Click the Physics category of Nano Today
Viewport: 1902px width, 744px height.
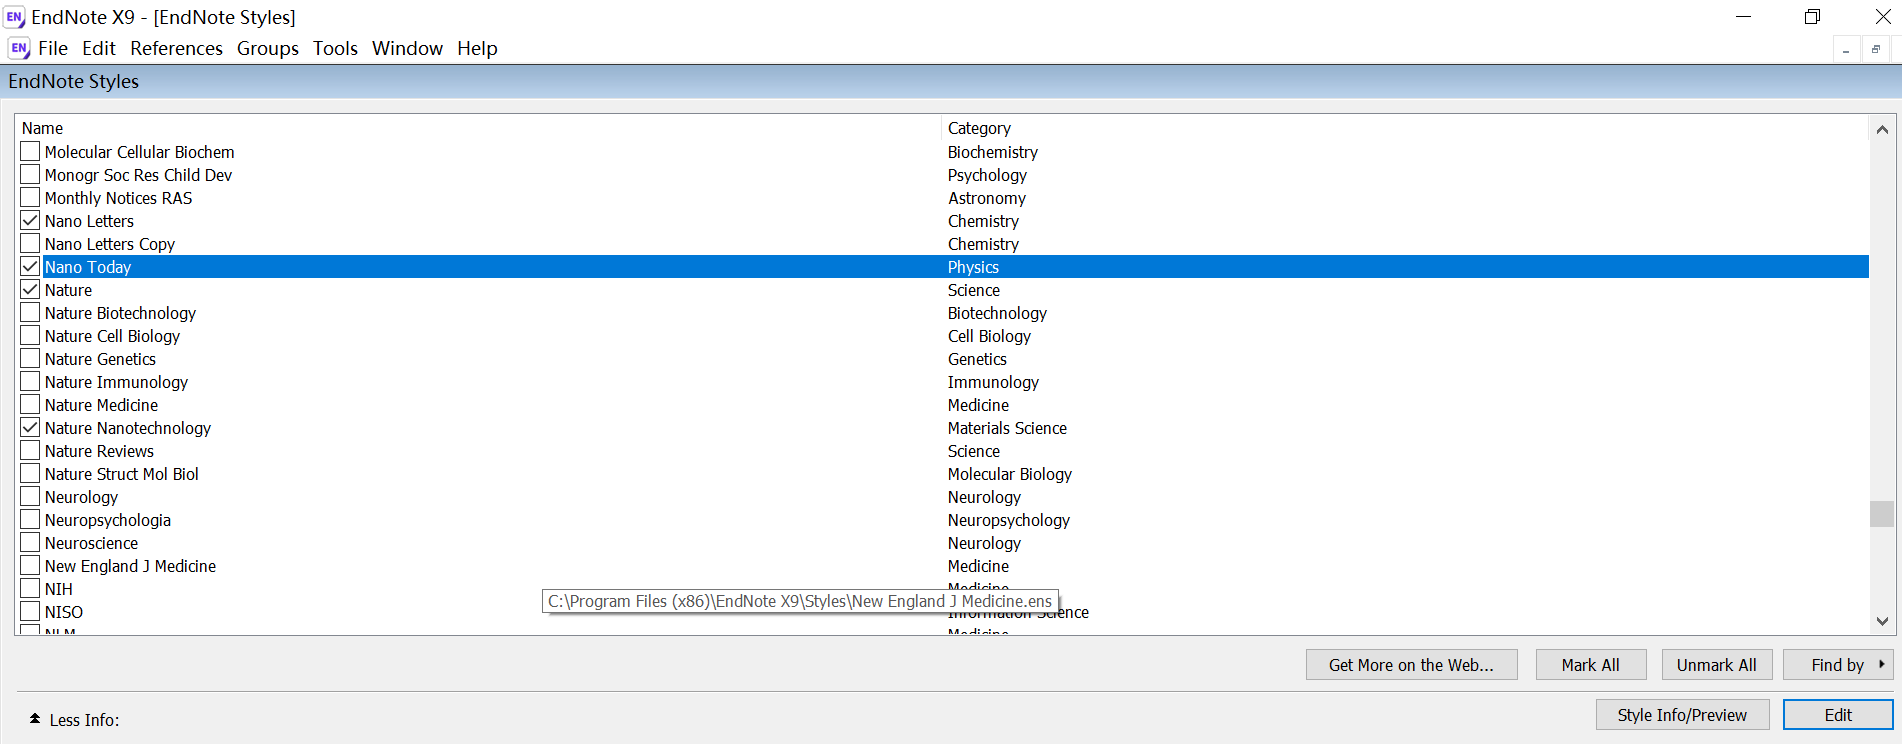973,267
